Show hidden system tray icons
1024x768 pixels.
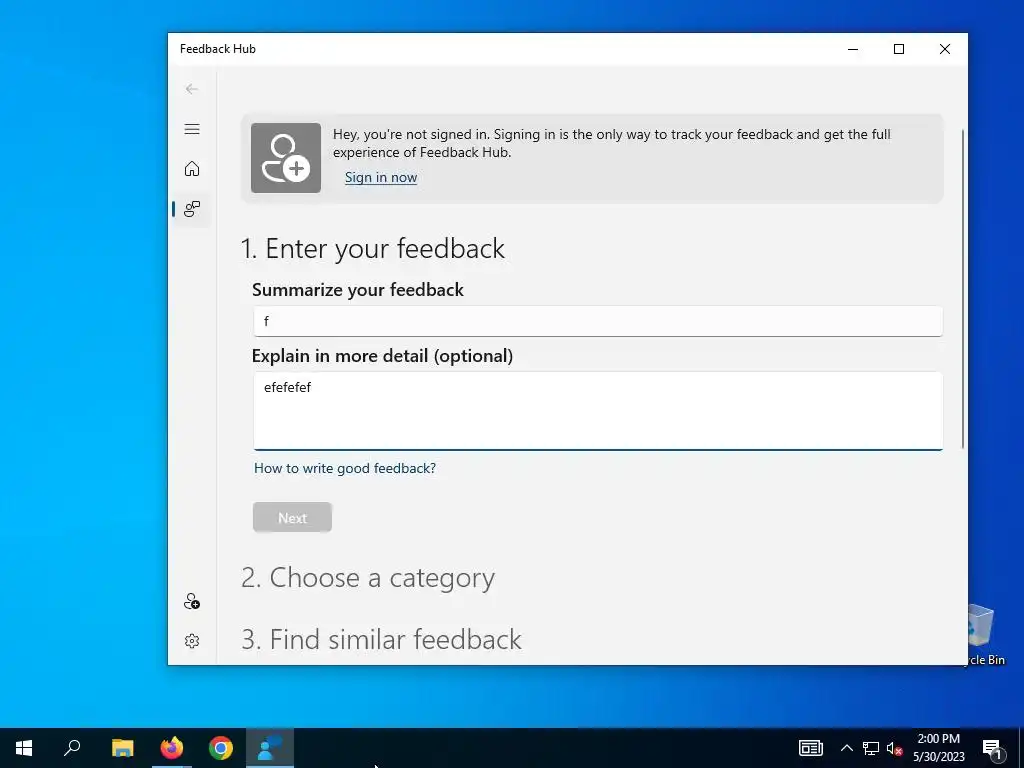click(x=846, y=748)
